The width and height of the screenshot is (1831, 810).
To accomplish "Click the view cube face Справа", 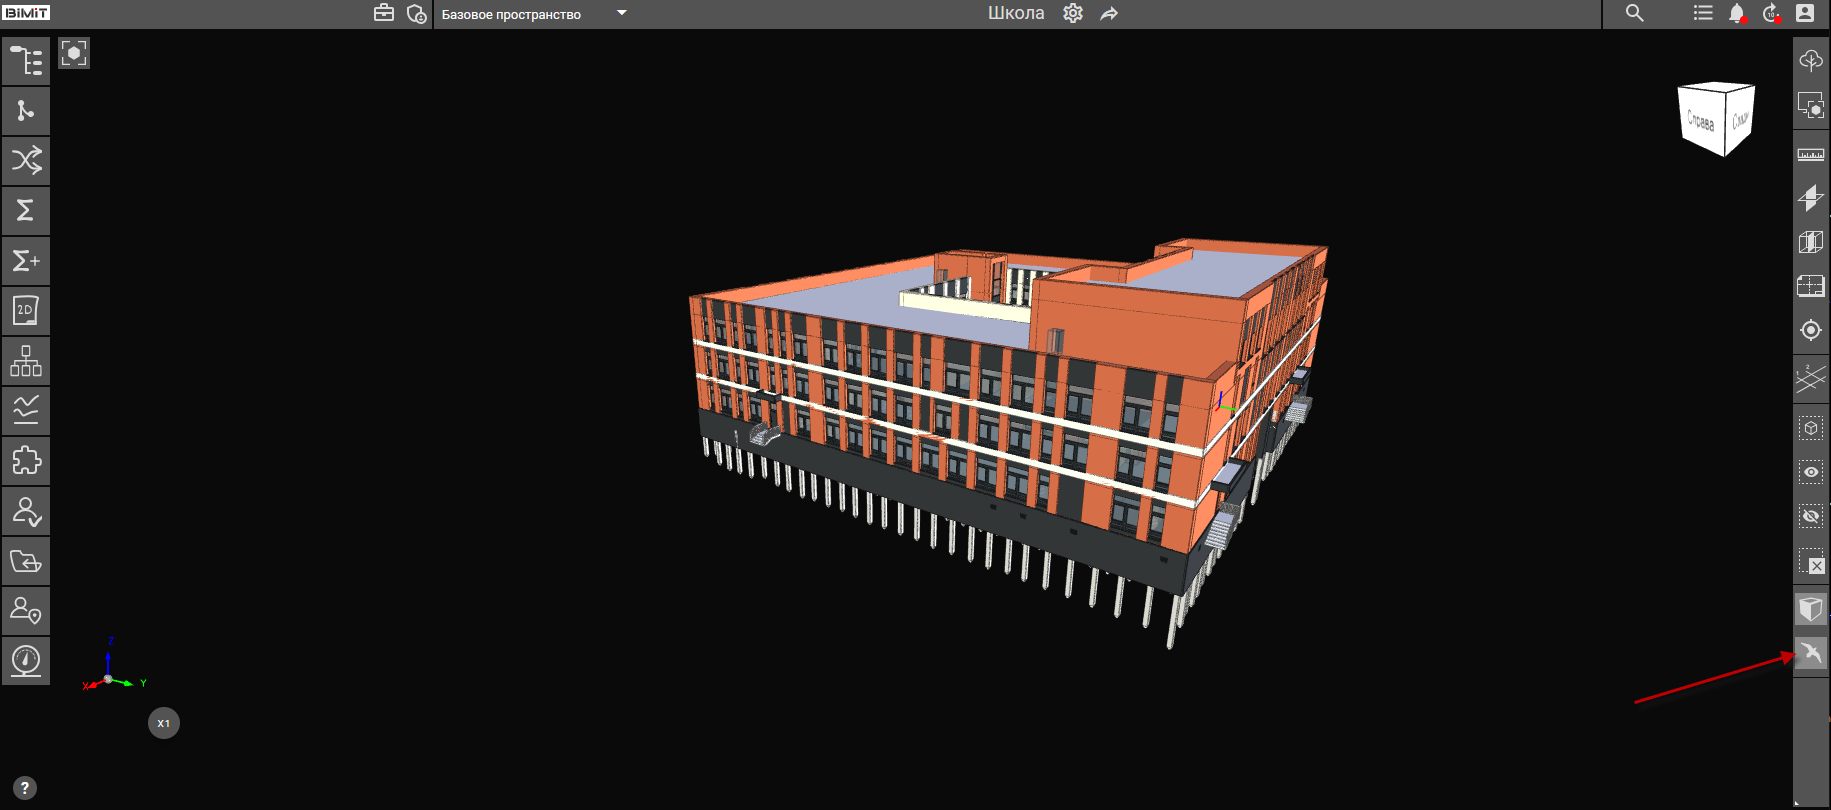I will point(1700,121).
